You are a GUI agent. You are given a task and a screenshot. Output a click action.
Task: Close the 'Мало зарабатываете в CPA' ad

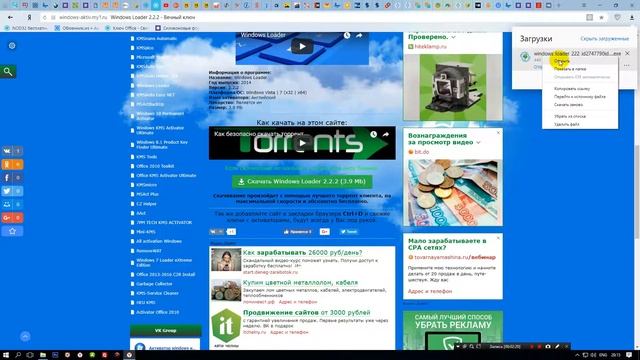pos(498,238)
